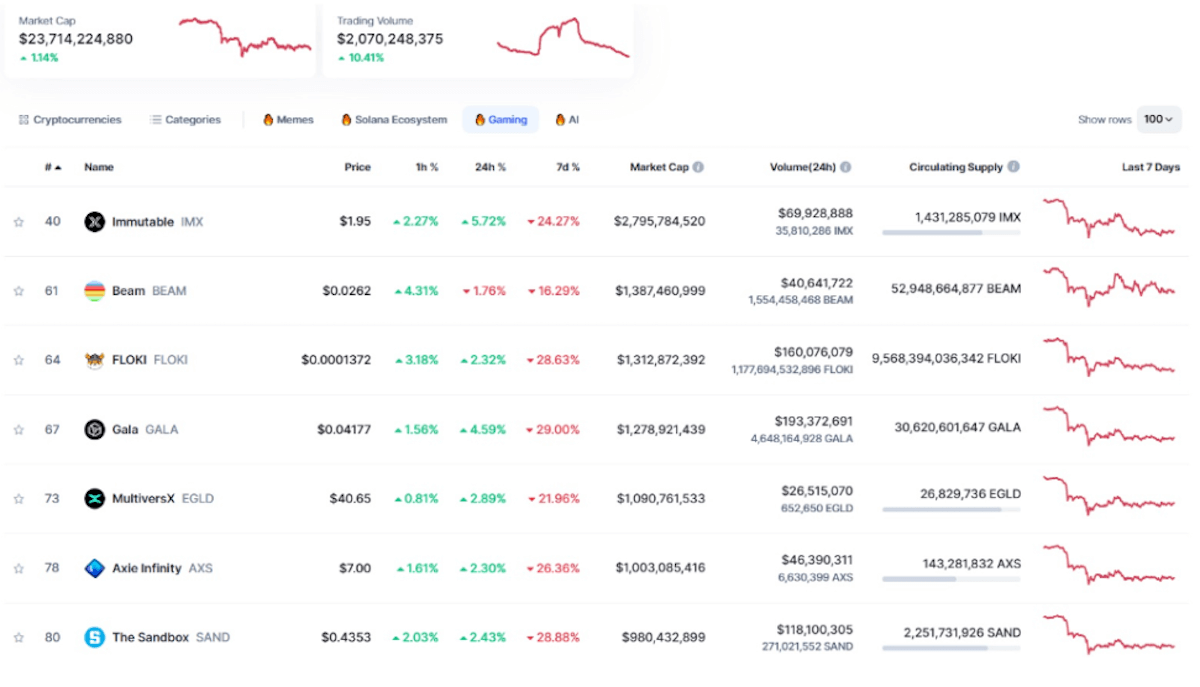Switch to Cryptocurrencies tab
The height and width of the screenshot is (687, 1200).
pos(70,120)
